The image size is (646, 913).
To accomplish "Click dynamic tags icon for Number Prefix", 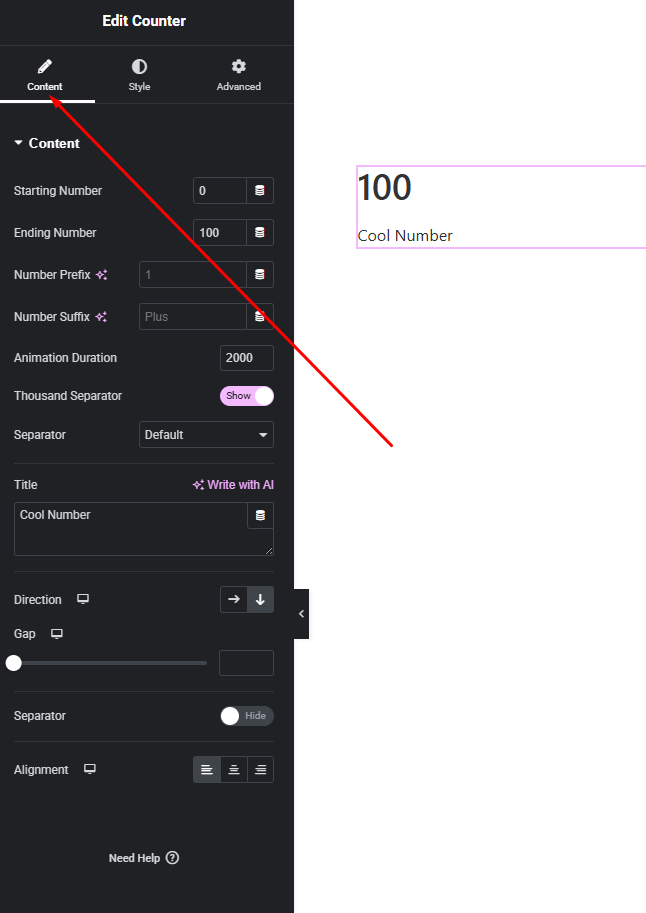I will [x=260, y=275].
